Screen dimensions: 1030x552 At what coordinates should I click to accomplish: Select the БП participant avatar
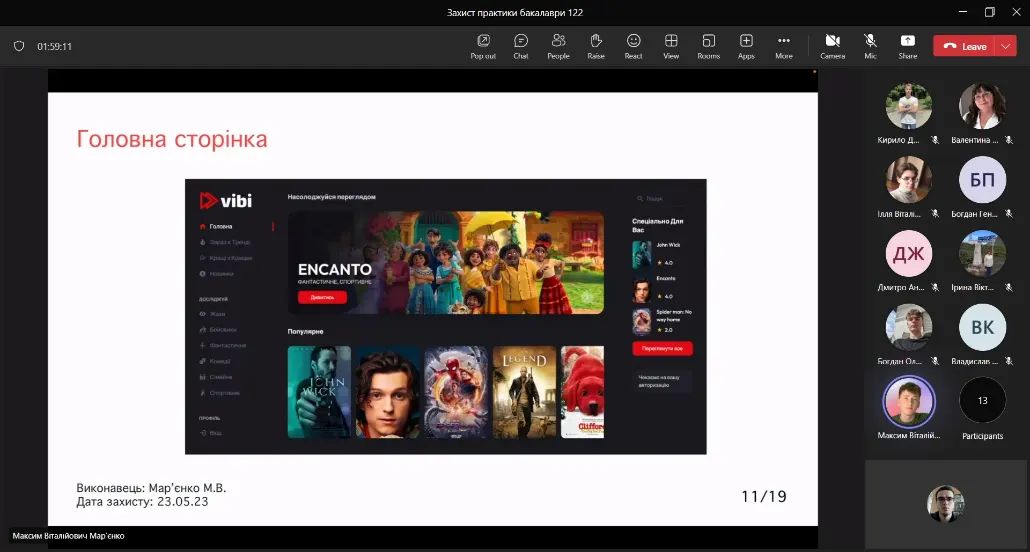[x=982, y=179]
